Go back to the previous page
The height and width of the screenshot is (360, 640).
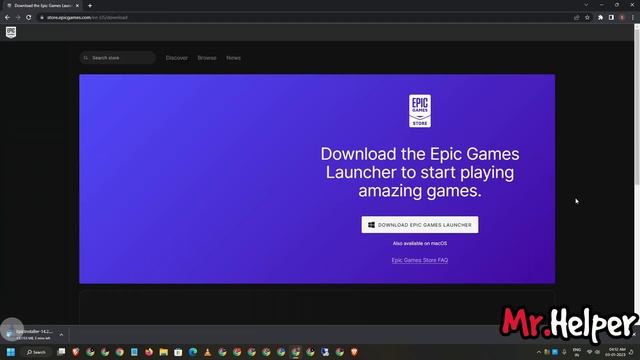7,18
